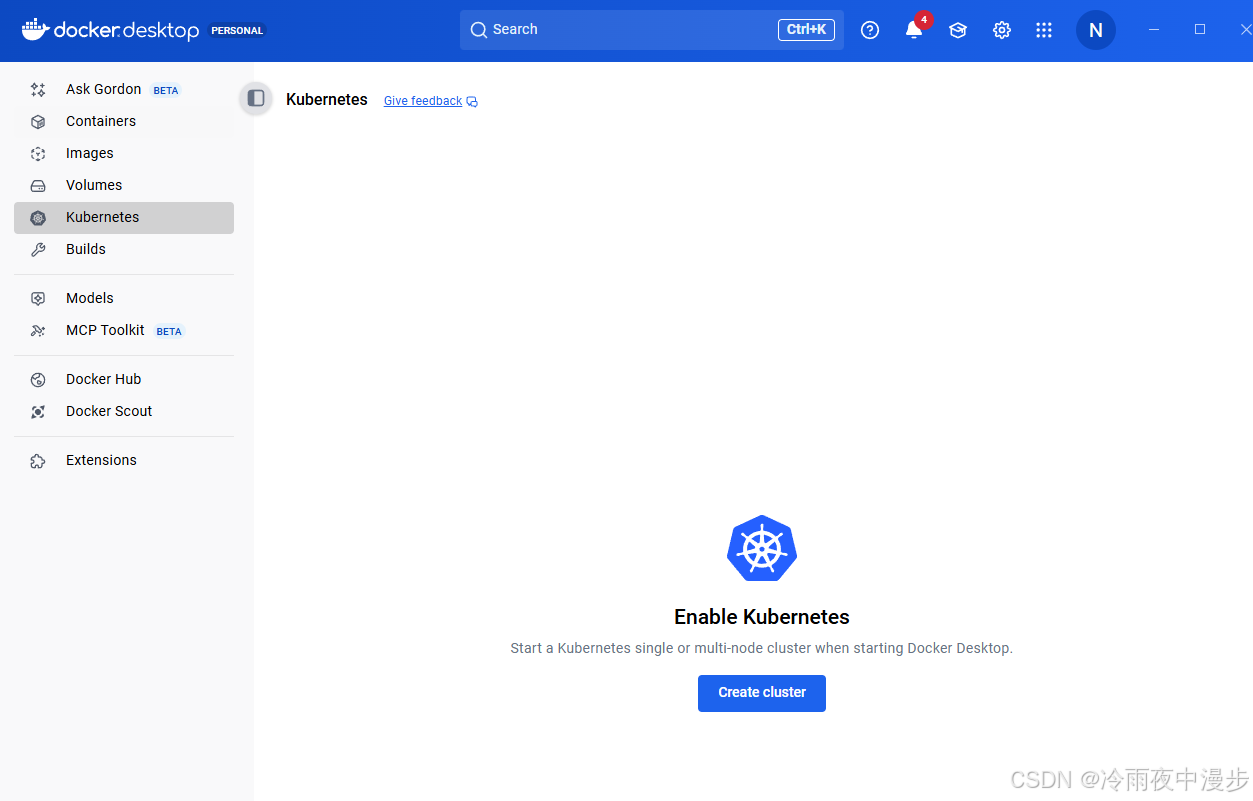Screen dimensions: 1253x801
Task: Open the N user account avatar
Action: point(1096,30)
